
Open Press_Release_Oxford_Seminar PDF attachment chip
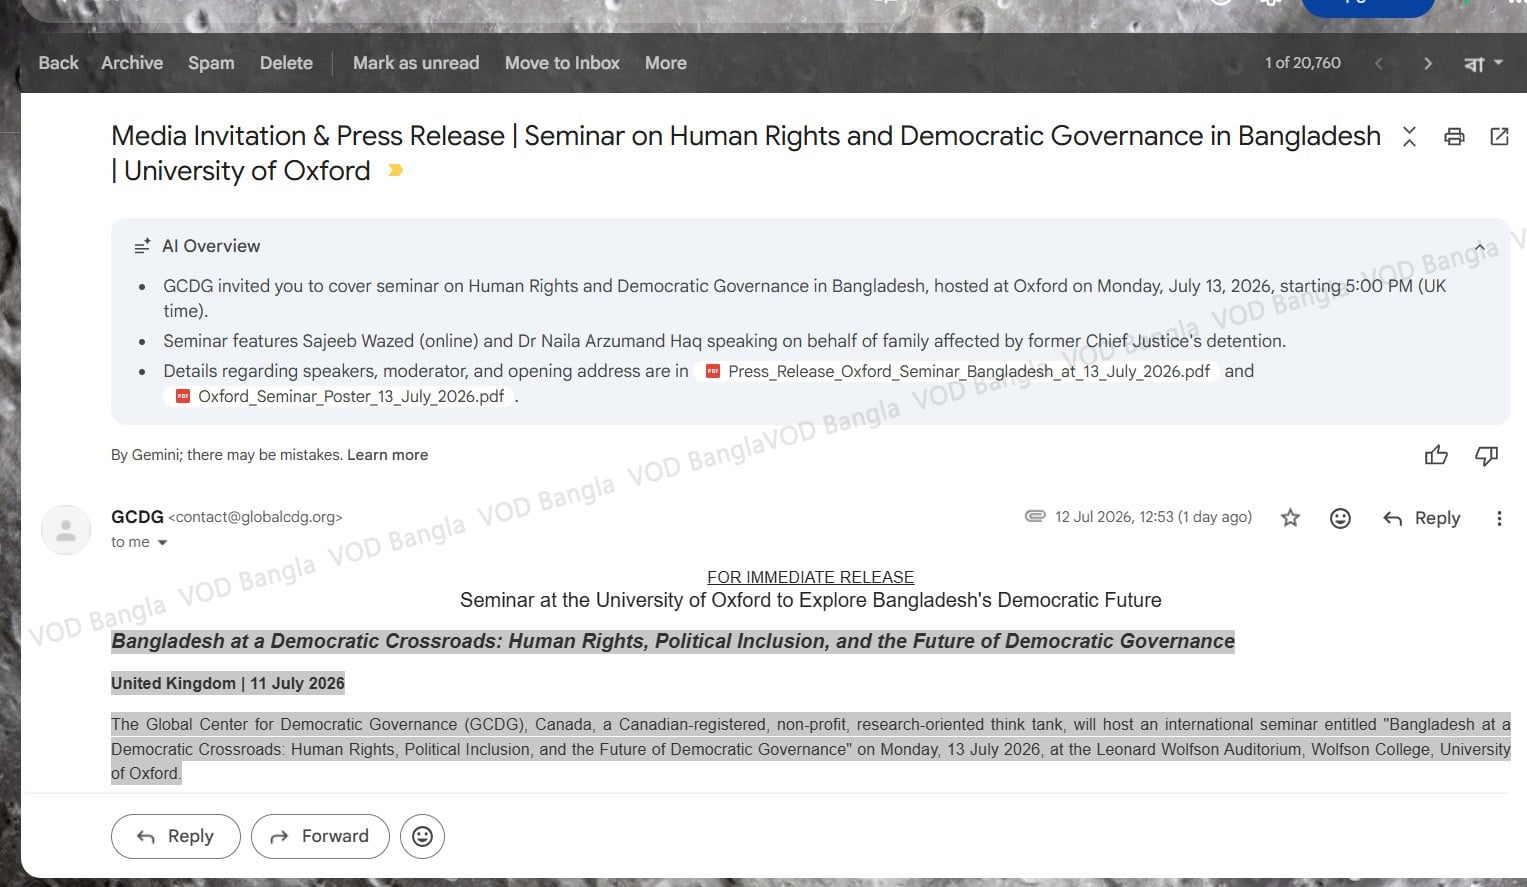click(958, 371)
